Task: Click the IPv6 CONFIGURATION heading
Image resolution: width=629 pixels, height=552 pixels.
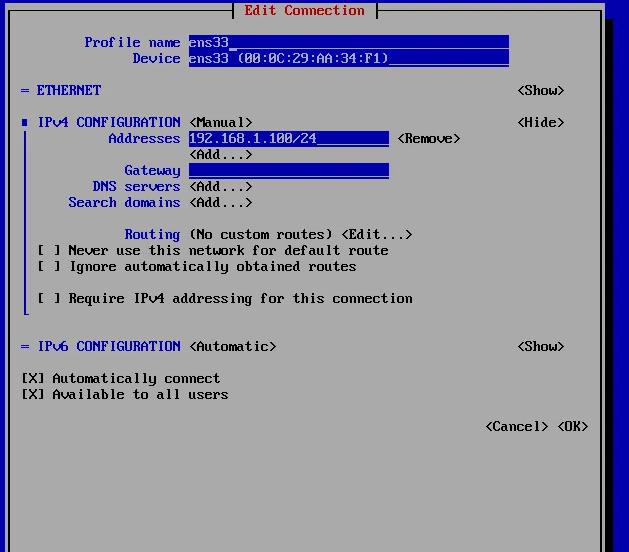Action: click(x=109, y=346)
